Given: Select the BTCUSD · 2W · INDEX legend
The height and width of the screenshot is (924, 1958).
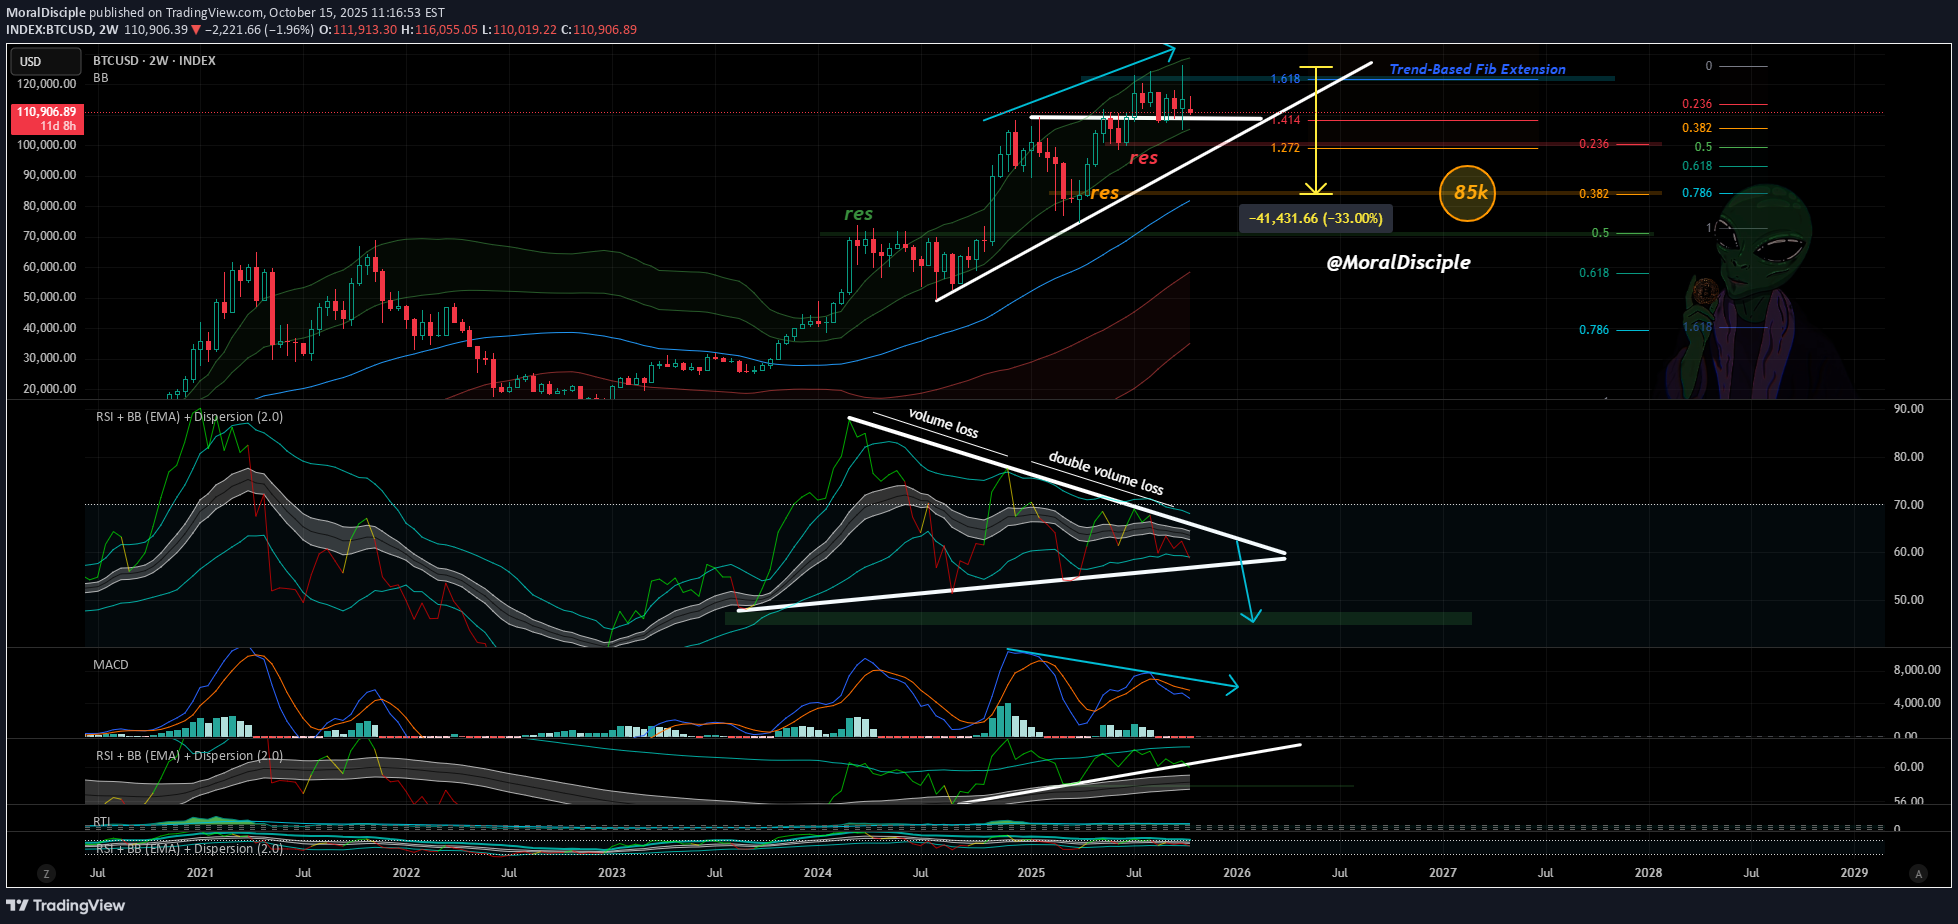Looking at the screenshot, I should pos(154,61).
